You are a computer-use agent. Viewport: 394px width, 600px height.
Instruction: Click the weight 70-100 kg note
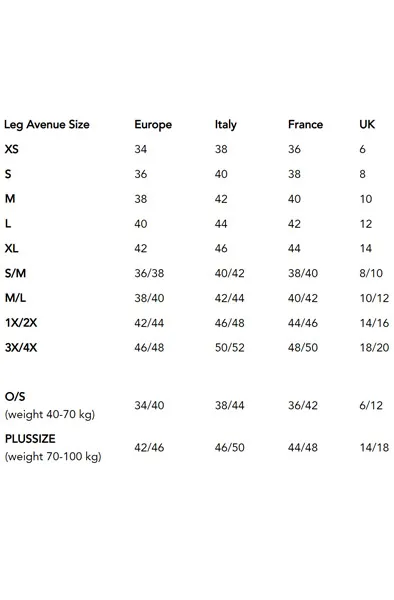pos(53,457)
